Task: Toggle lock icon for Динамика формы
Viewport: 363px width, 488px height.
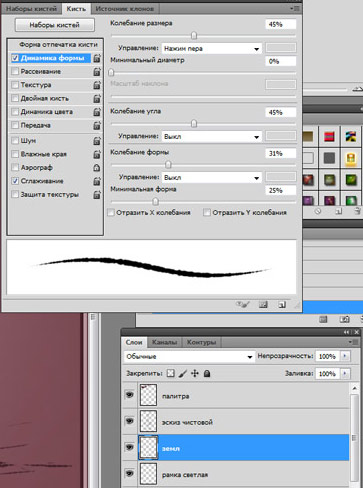Action: pos(97,58)
